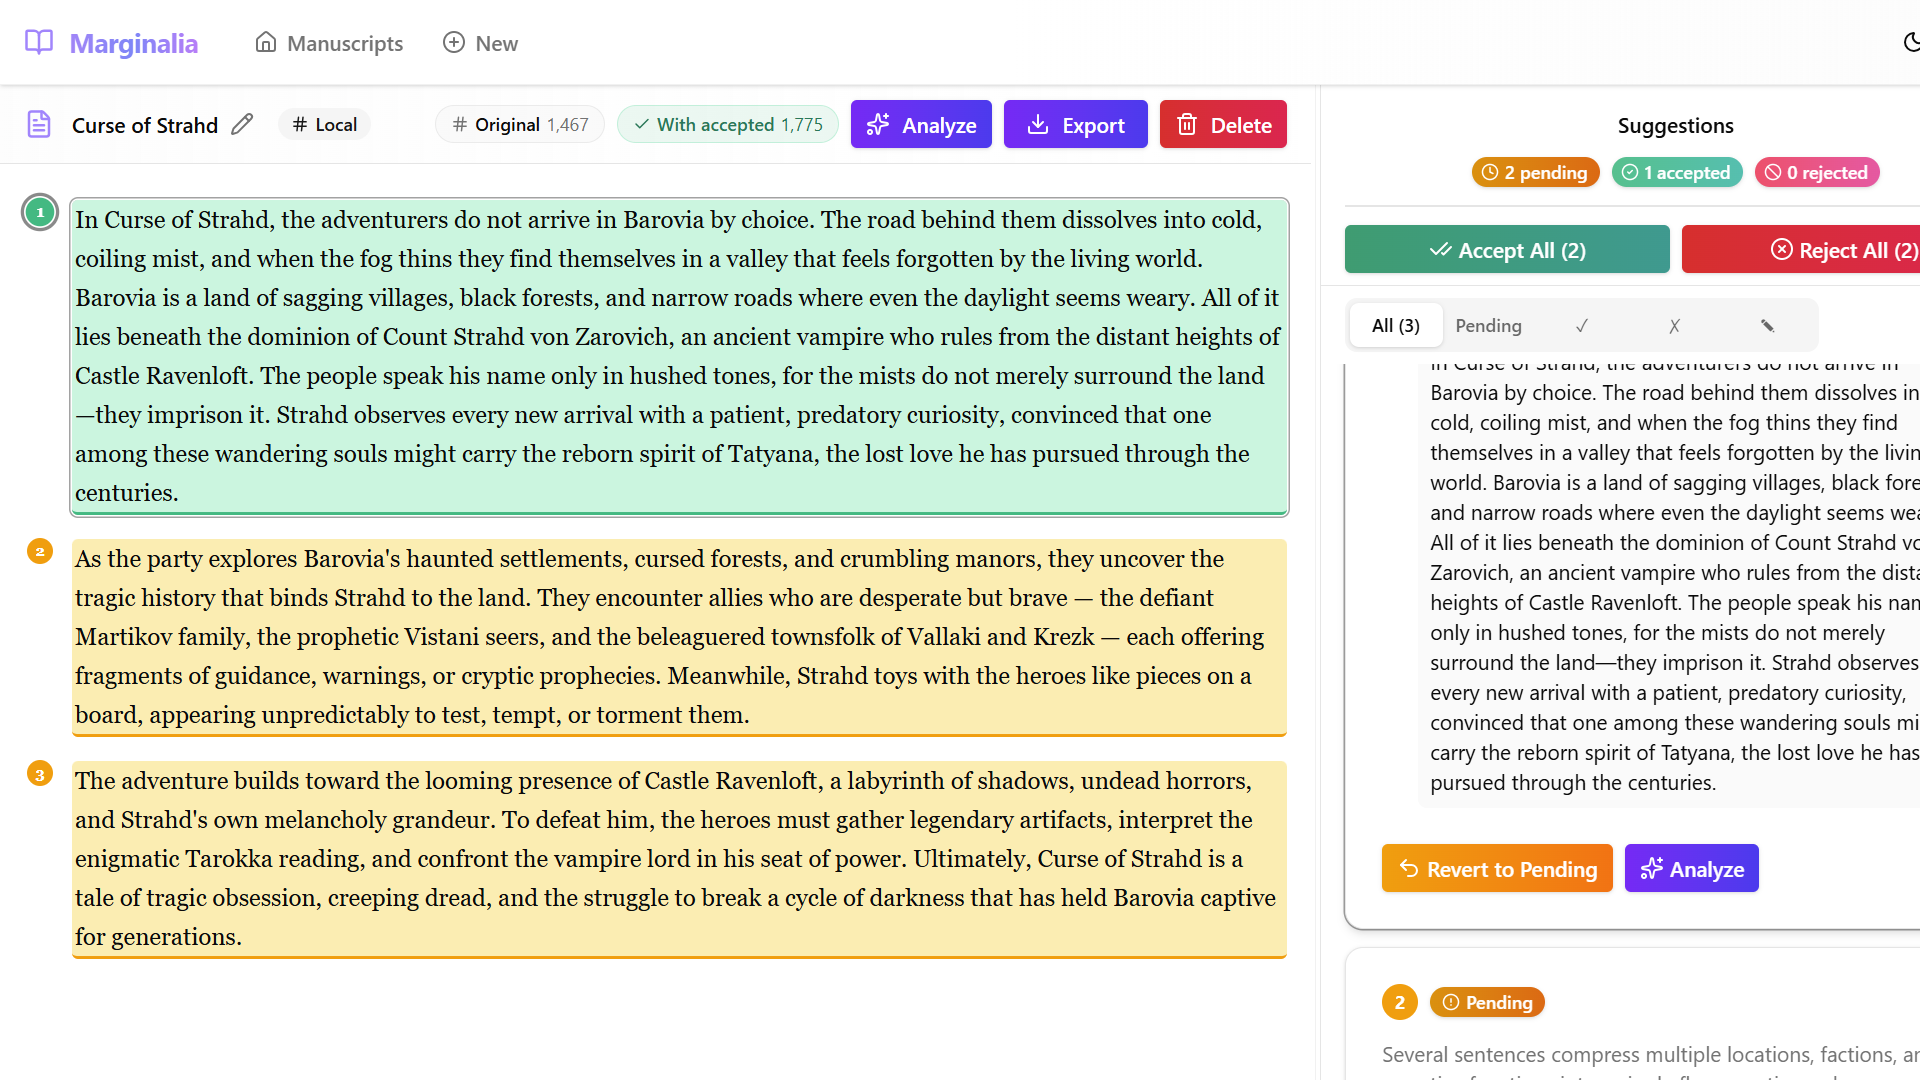1920x1080 pixels.
Task: Edit title with the pencil icon
Action: (242, 124)
